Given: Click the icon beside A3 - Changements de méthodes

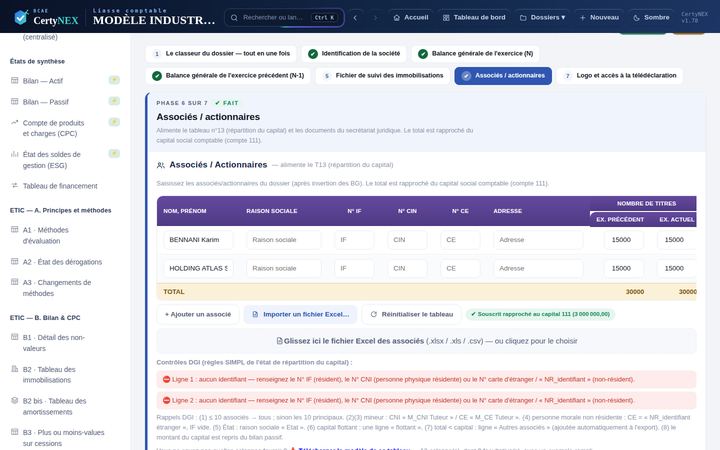Looking at the screenshot, I should click(x=15, y=282).
